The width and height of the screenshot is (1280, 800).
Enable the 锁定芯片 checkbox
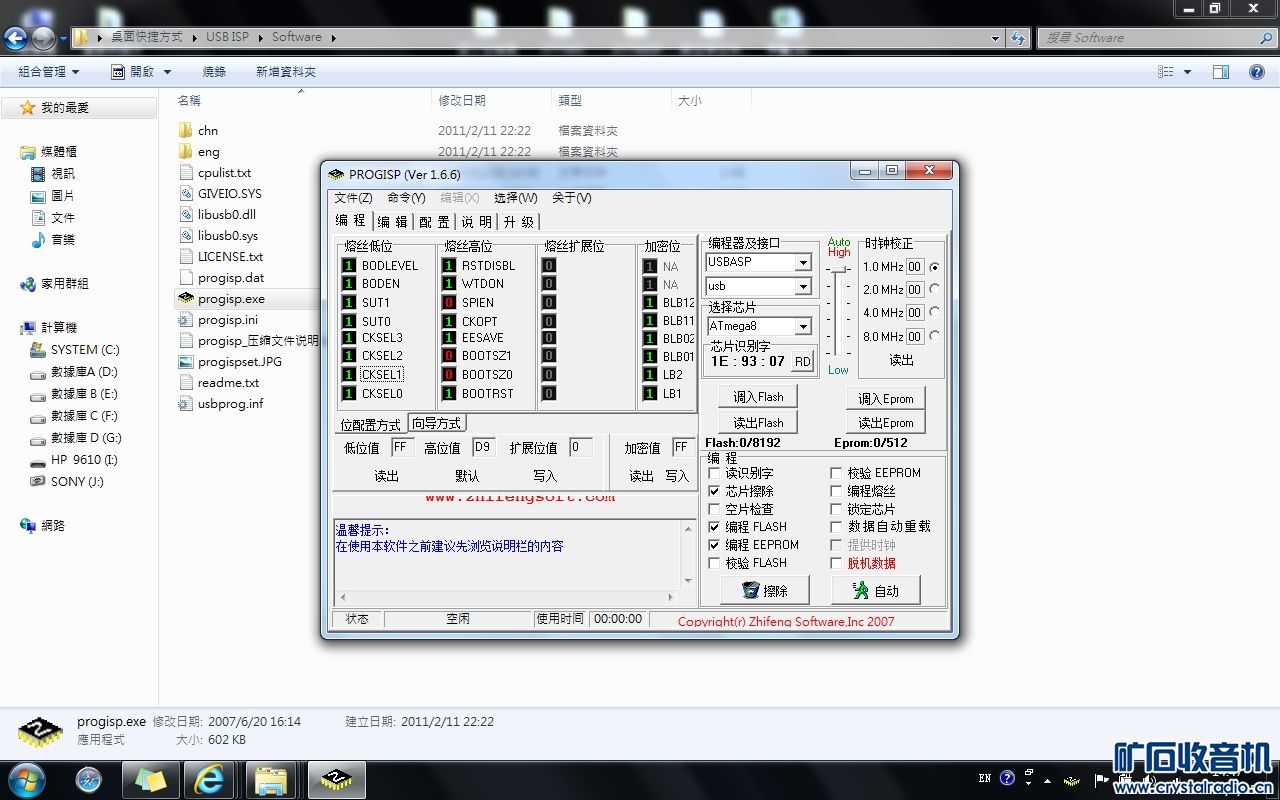836,509
